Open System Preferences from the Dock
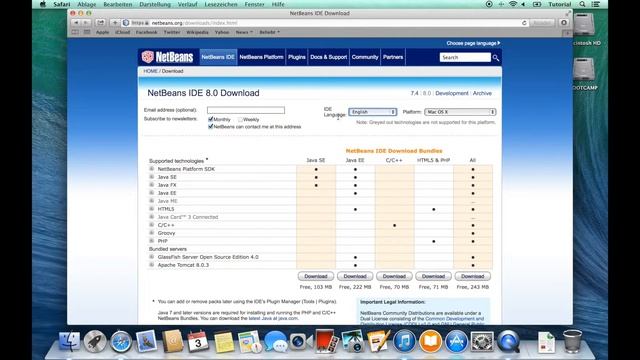640x360 pixels. click(482, 341)
